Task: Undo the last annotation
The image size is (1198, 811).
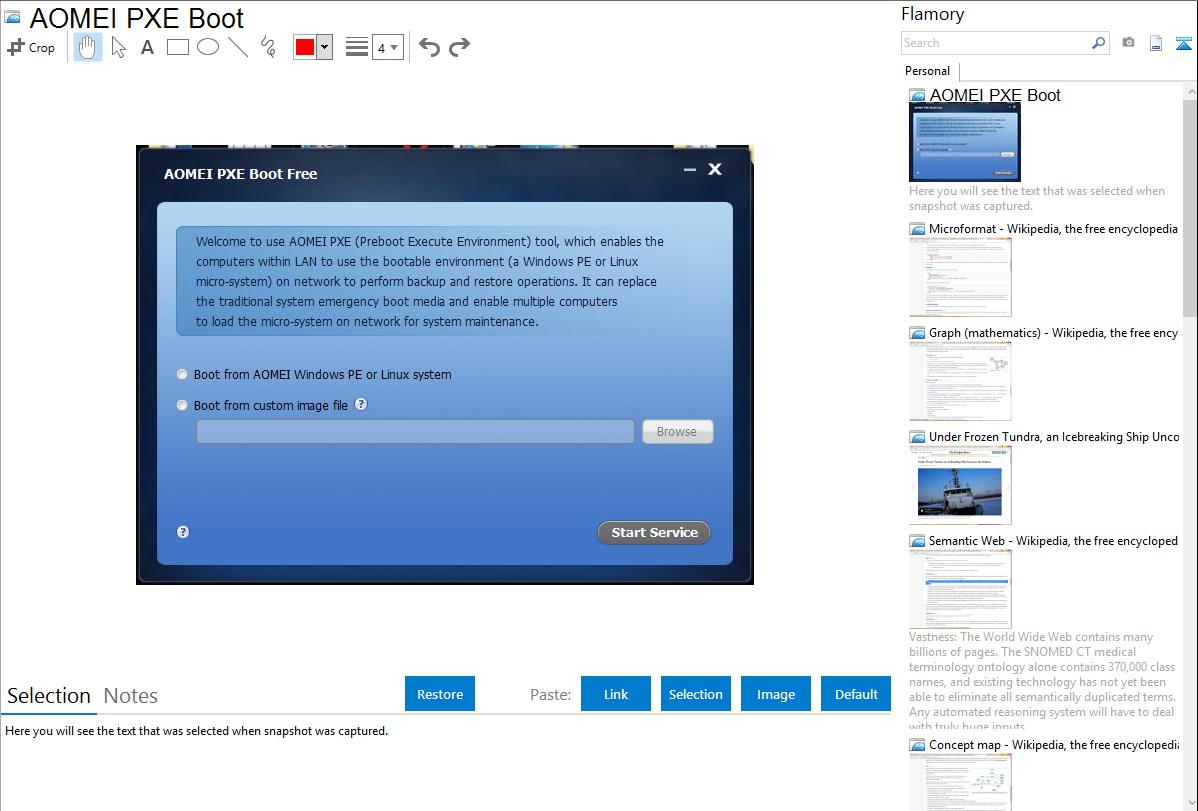Action: coord(429,47)
